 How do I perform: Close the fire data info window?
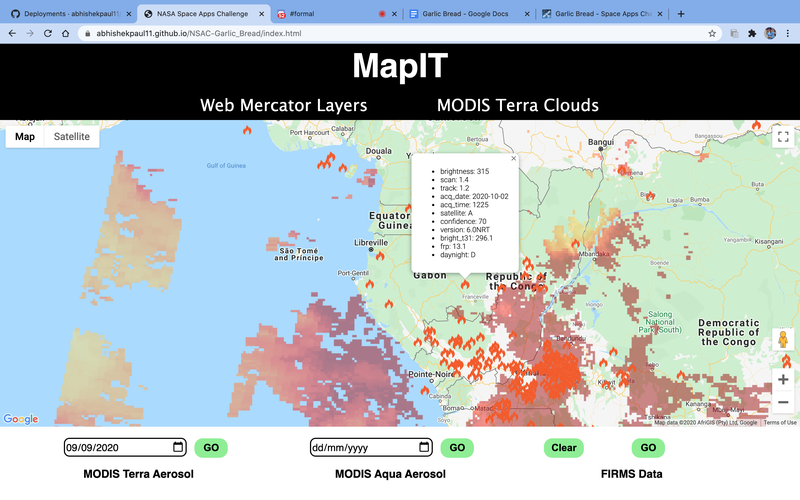pyautogui.click(x=513, y=159)
